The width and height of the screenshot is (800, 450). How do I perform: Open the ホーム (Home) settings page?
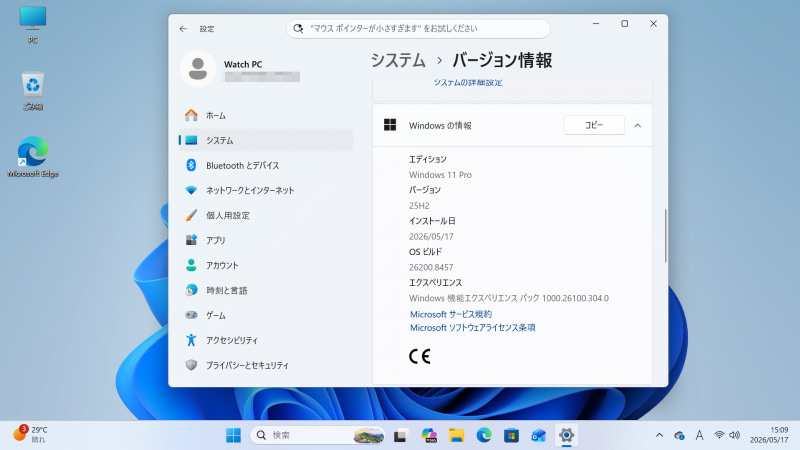point(265,115)
